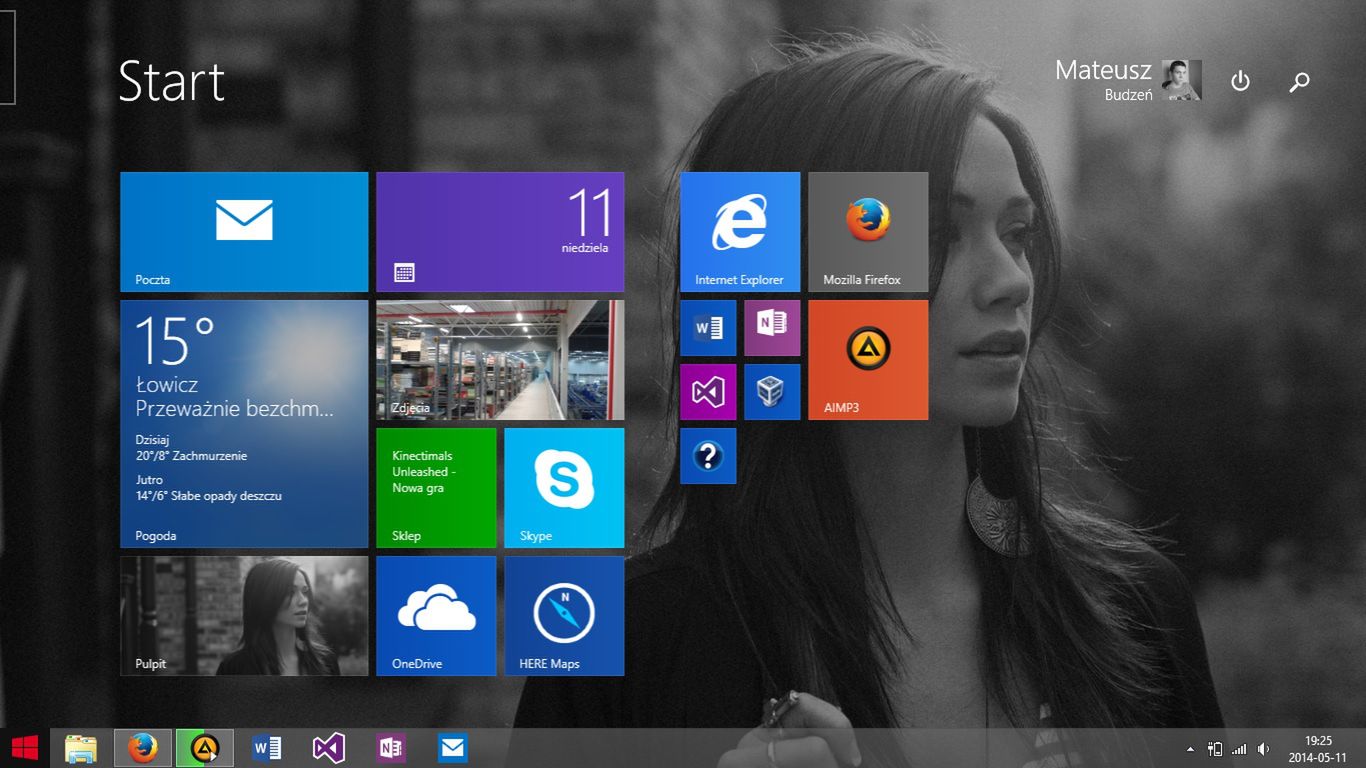The image size is (1366, 768).
Task: Launch the Mozilla Firefox tile
Action: [867, 231]
